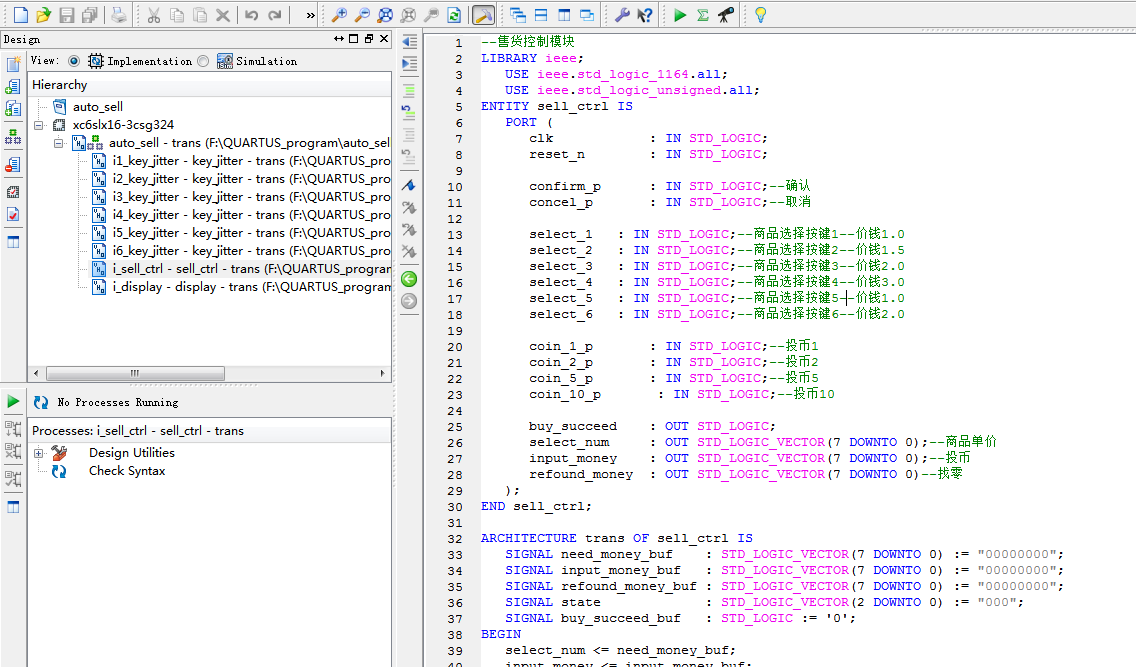Cascade windows using the toolbar icon
This screenshot has height=667, width=1136.
(x=517, y=14)
